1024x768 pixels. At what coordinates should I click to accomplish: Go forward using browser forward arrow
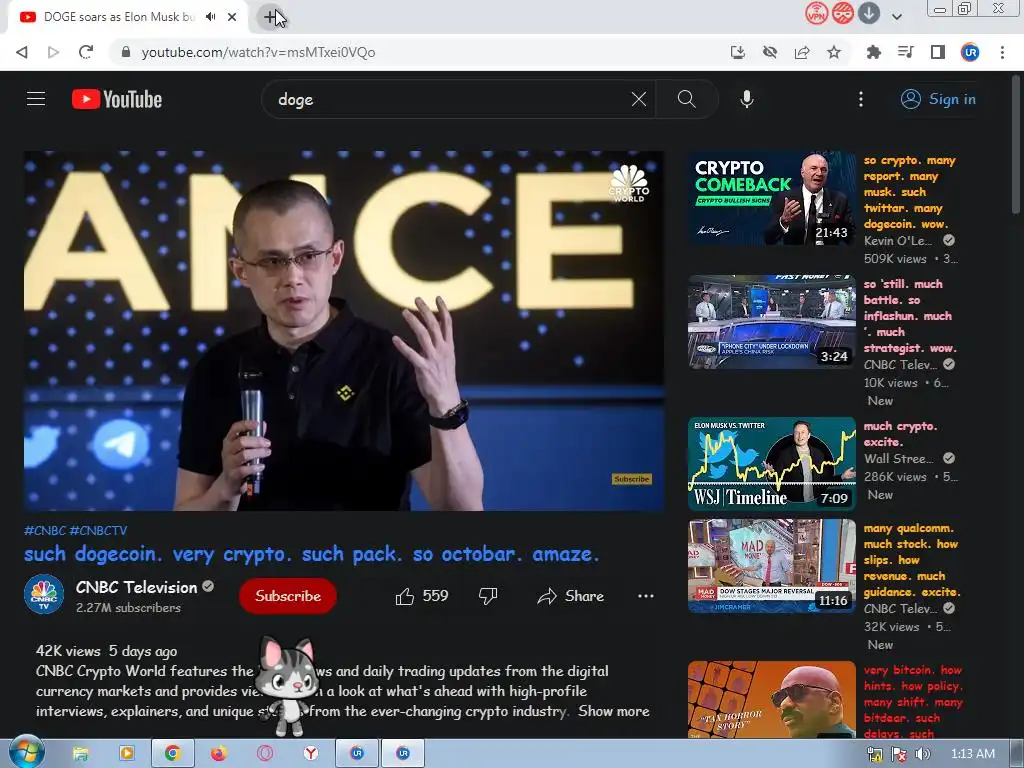point(54,52)
